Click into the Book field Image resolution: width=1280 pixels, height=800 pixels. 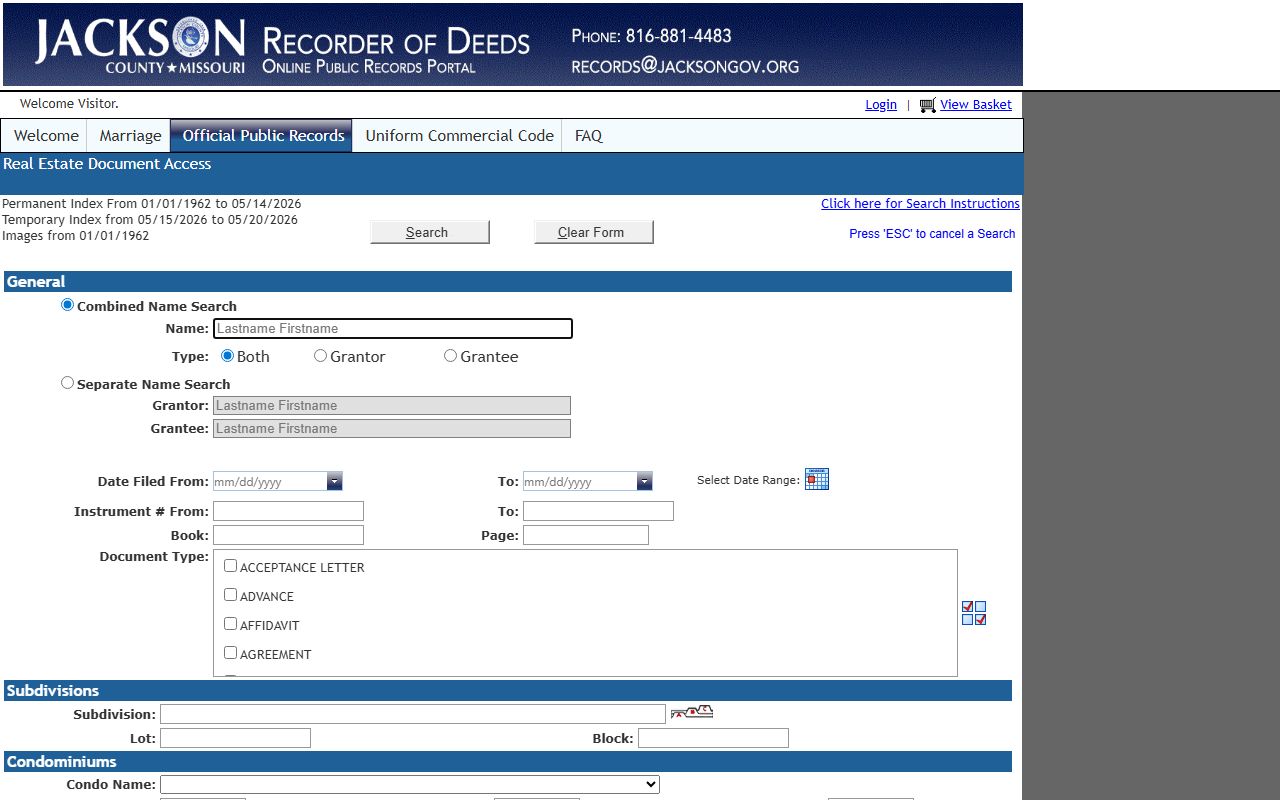(288, 535)
